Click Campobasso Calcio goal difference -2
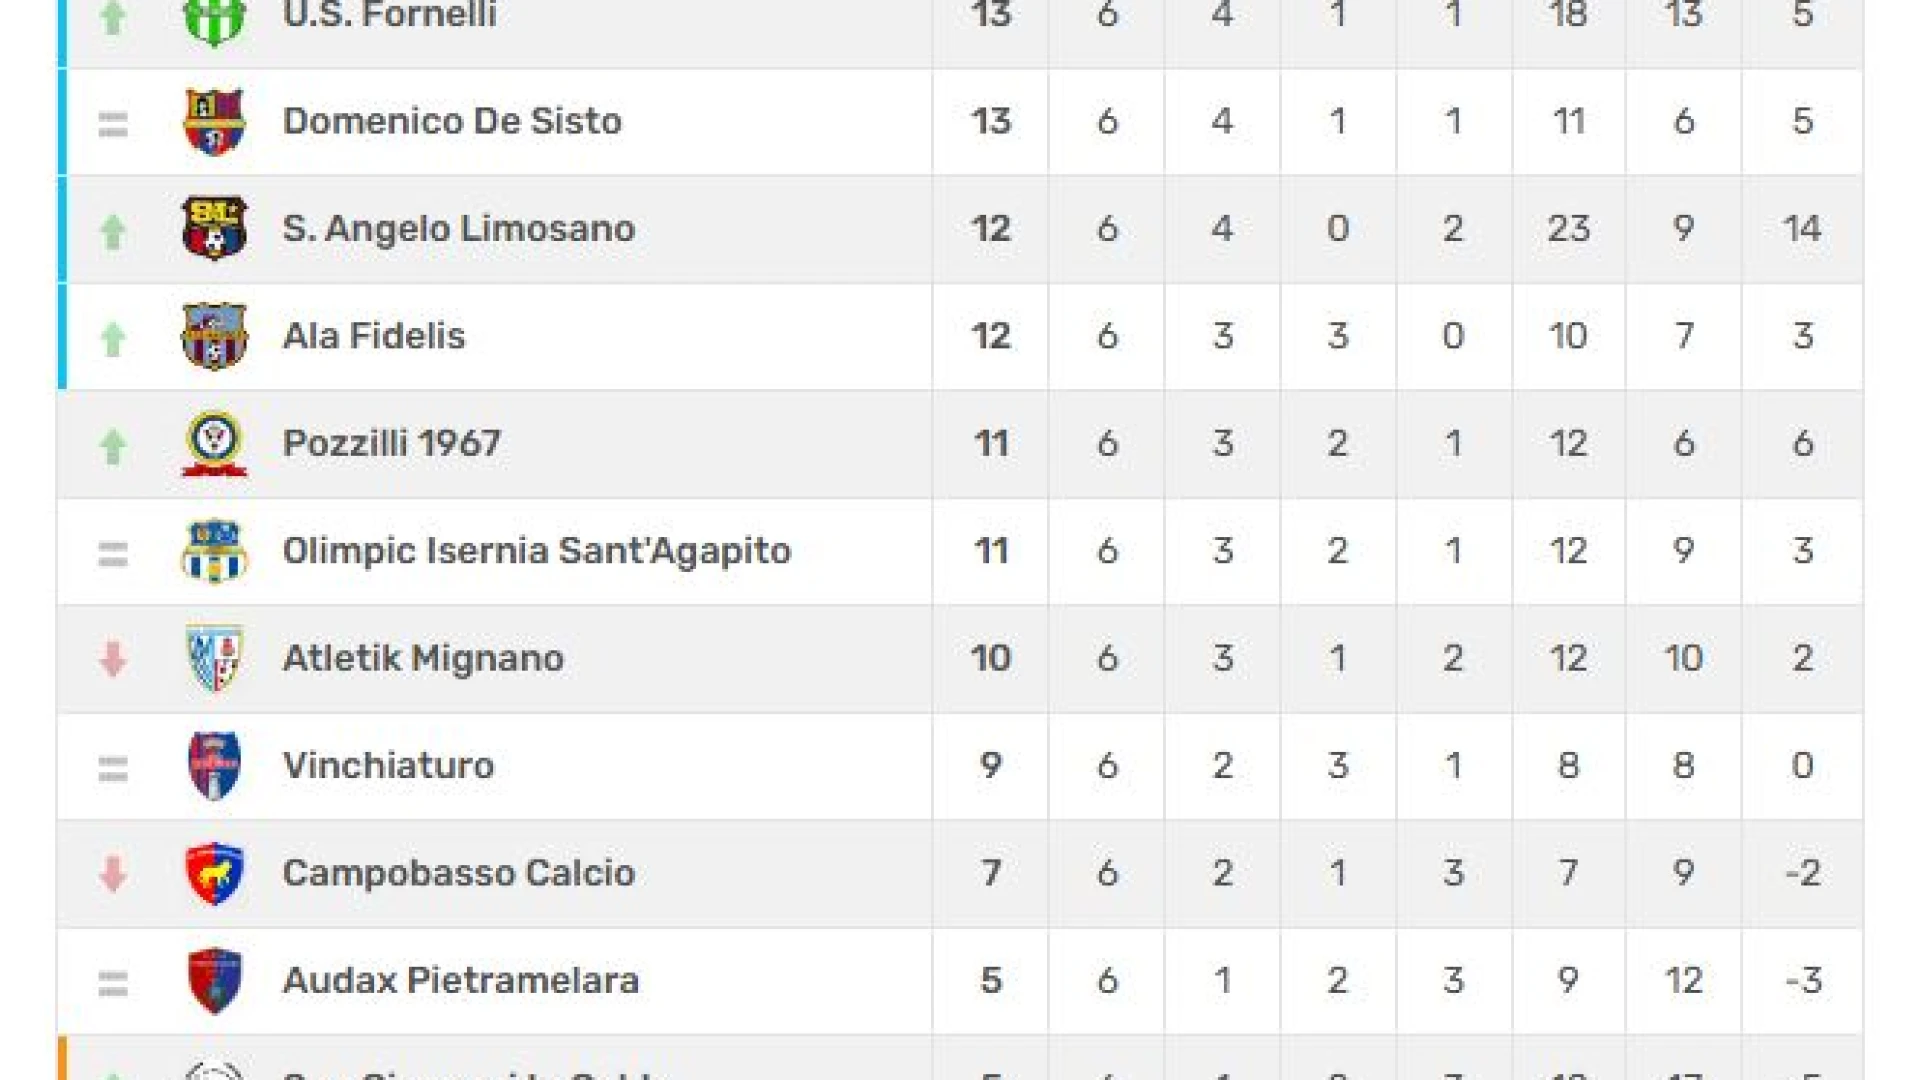This screenshot has width=1920, height=1080. point(1802,873)
